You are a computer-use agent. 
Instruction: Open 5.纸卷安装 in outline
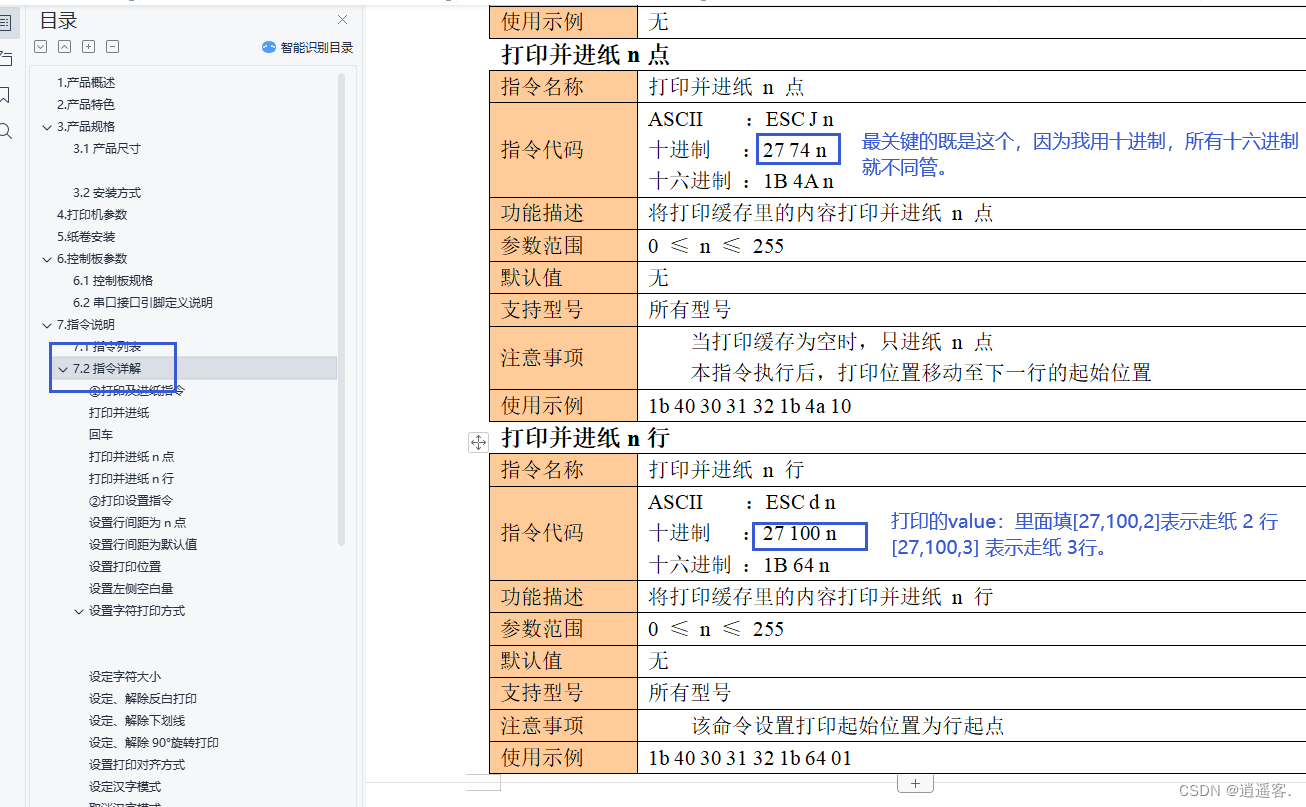tap(86, 237)
